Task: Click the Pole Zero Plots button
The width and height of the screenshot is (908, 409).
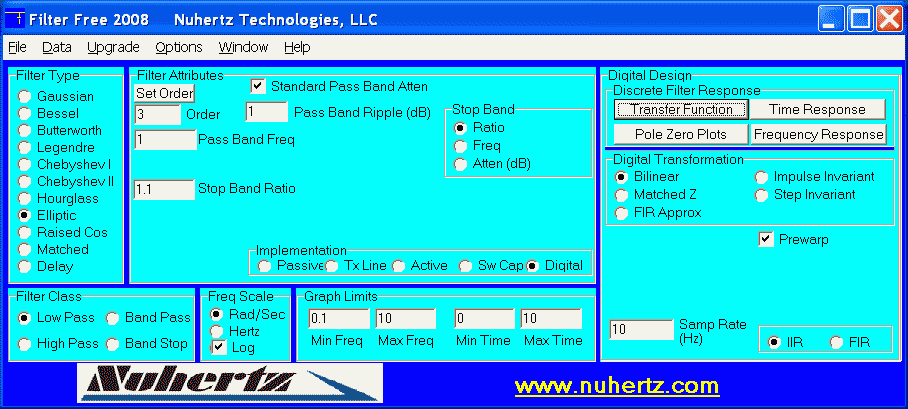Action: pos(681,134)
